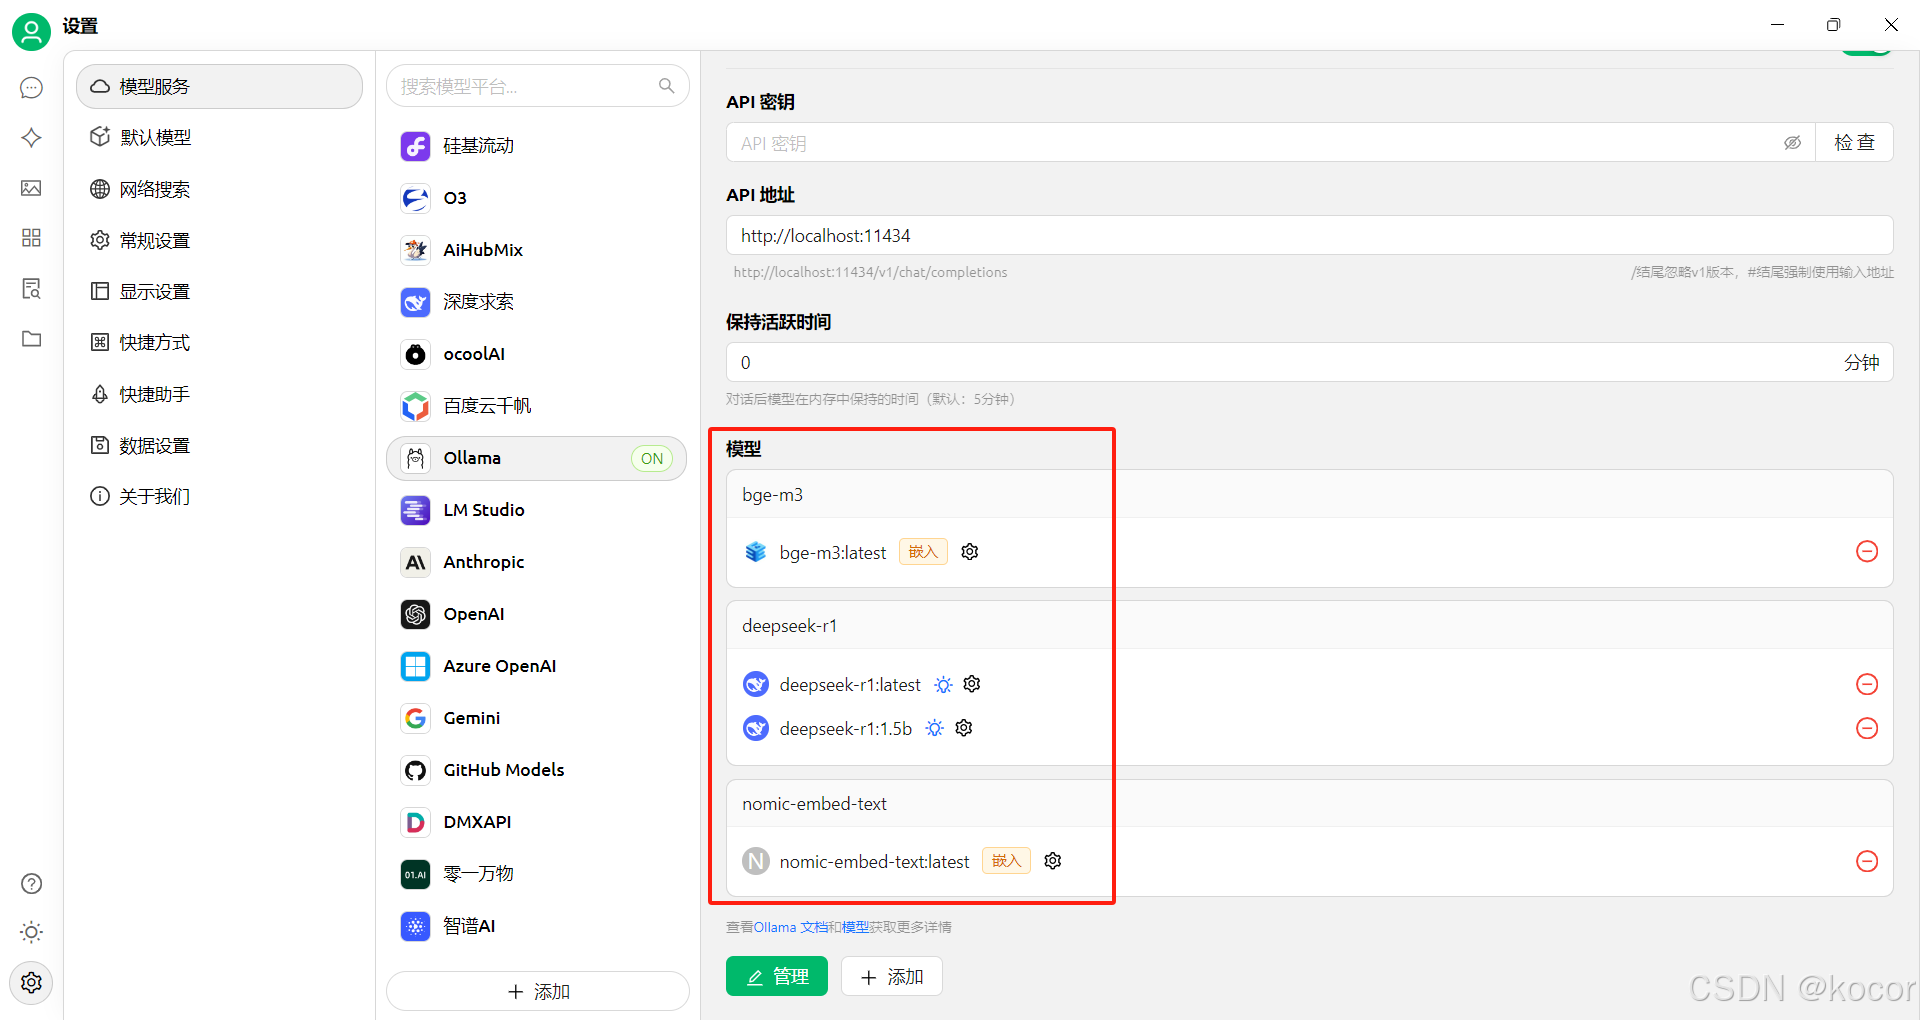Open 关于我们 settings section
1920x1020 pixels.
pos(219,497)
